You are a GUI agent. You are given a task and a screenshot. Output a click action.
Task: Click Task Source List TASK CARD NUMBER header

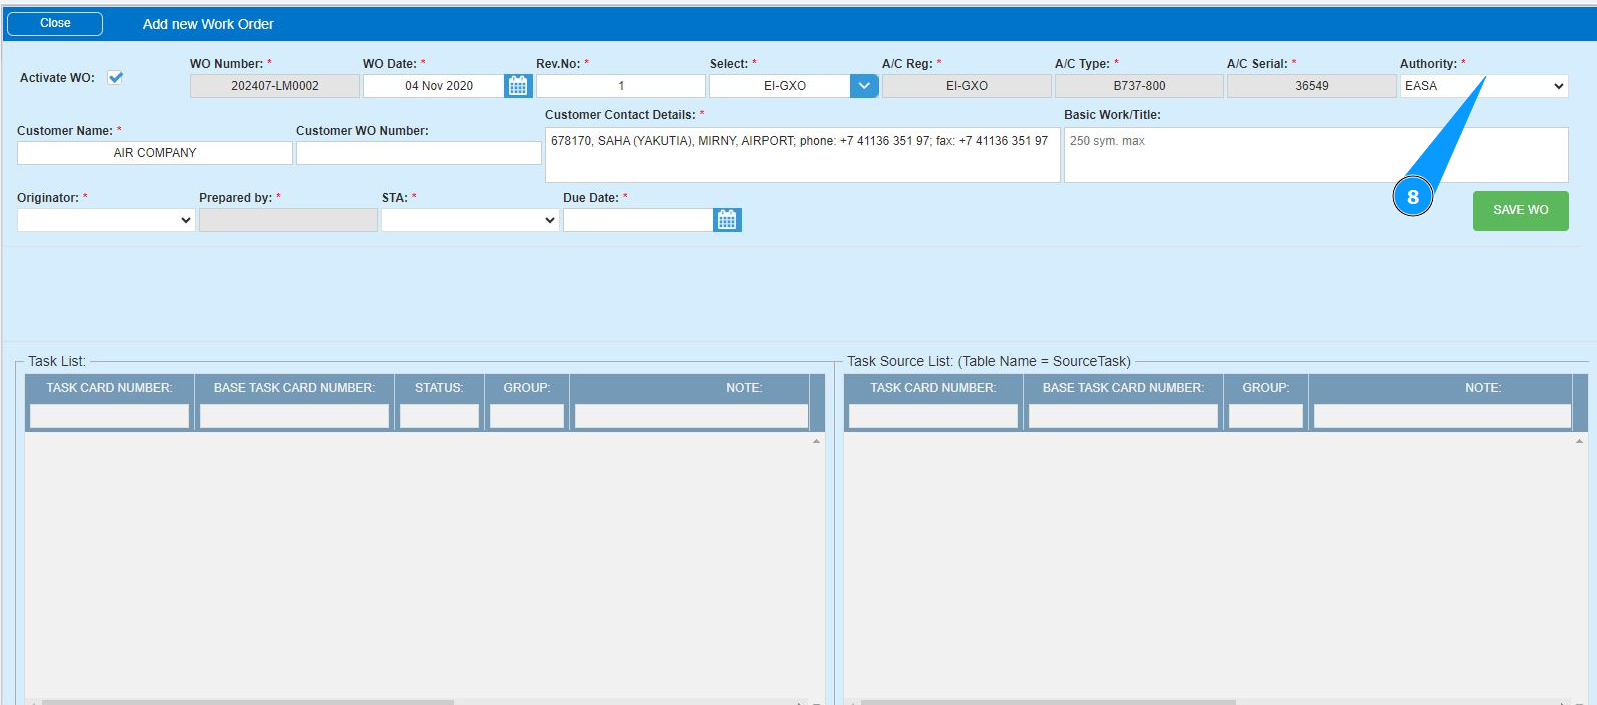[933, 388]
